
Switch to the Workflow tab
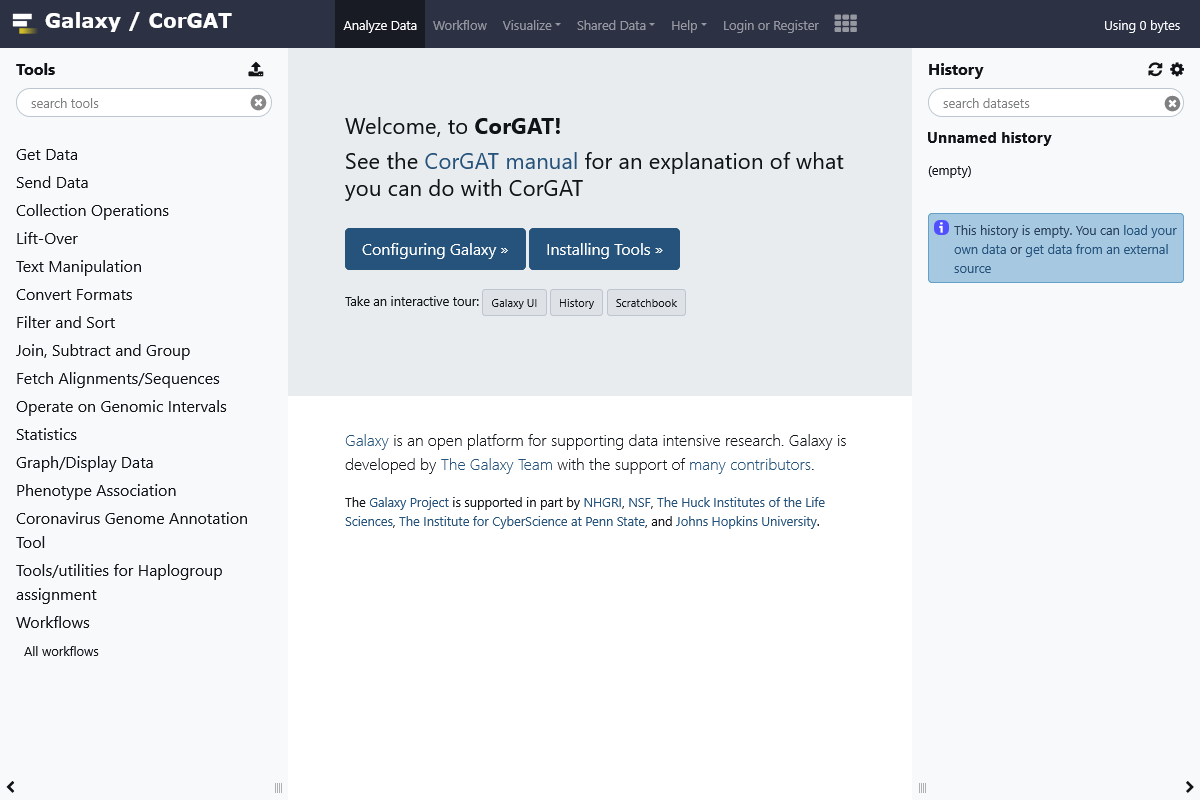[x=460, y=25]
